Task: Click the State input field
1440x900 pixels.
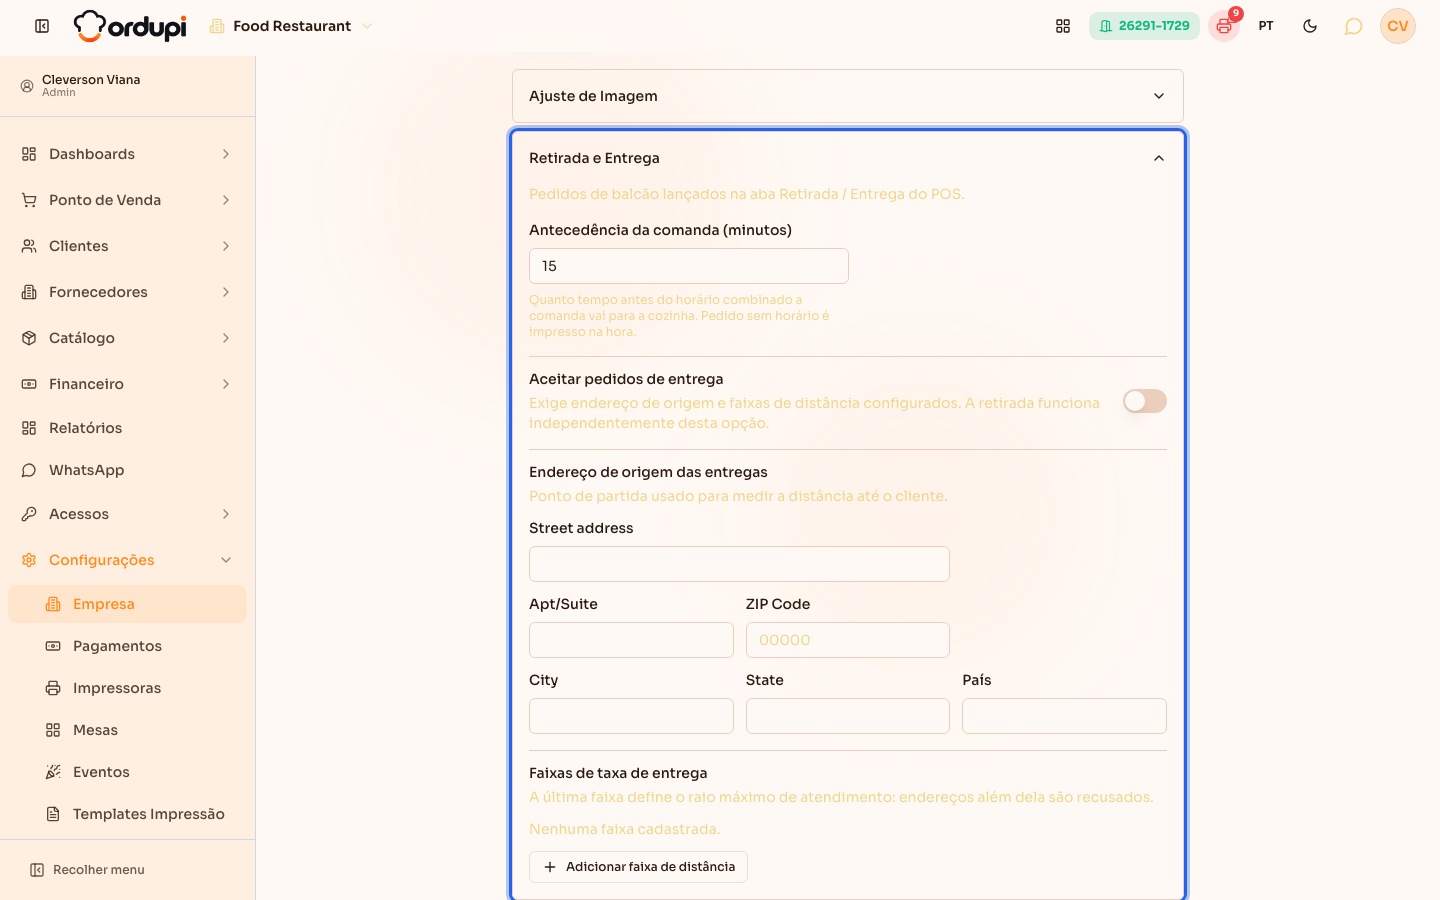Action: 848,716
